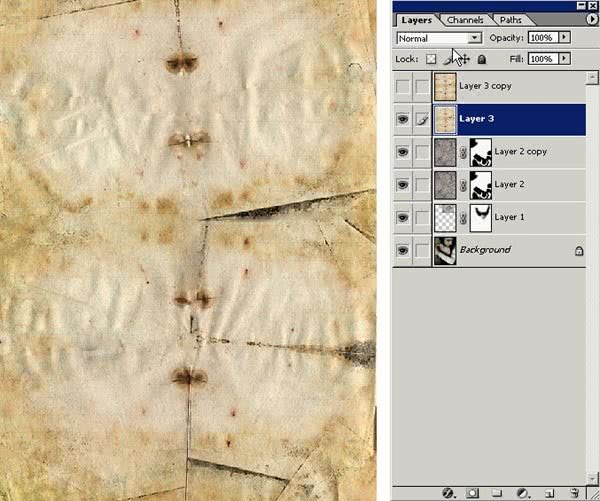Viewport: 600px width, 501px height.
Task: Open the Opacity slider arrow
Action: [x=565, y=38]
